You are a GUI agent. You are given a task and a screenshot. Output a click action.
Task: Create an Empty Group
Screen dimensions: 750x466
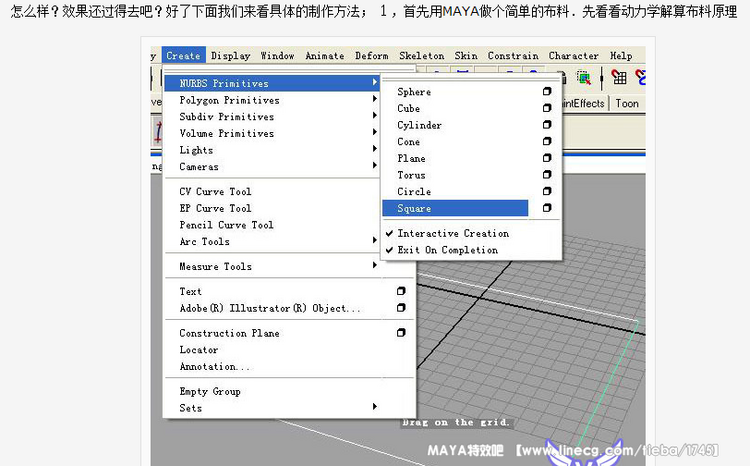210,391
